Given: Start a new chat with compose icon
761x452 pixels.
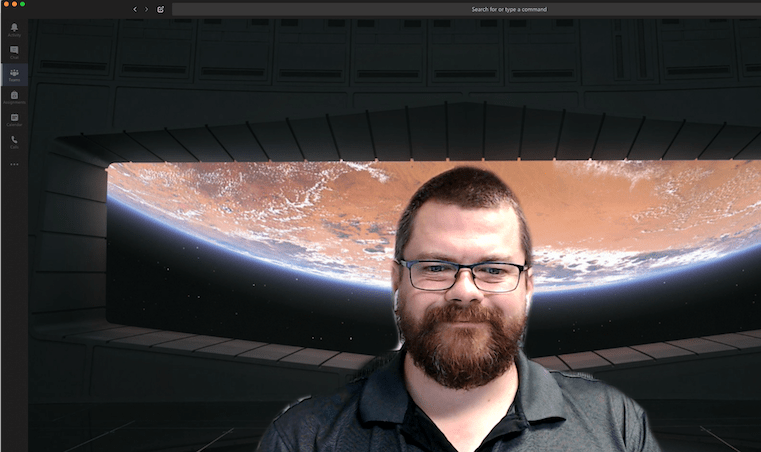Looking at the screenshot, I should tap(160, 9).
